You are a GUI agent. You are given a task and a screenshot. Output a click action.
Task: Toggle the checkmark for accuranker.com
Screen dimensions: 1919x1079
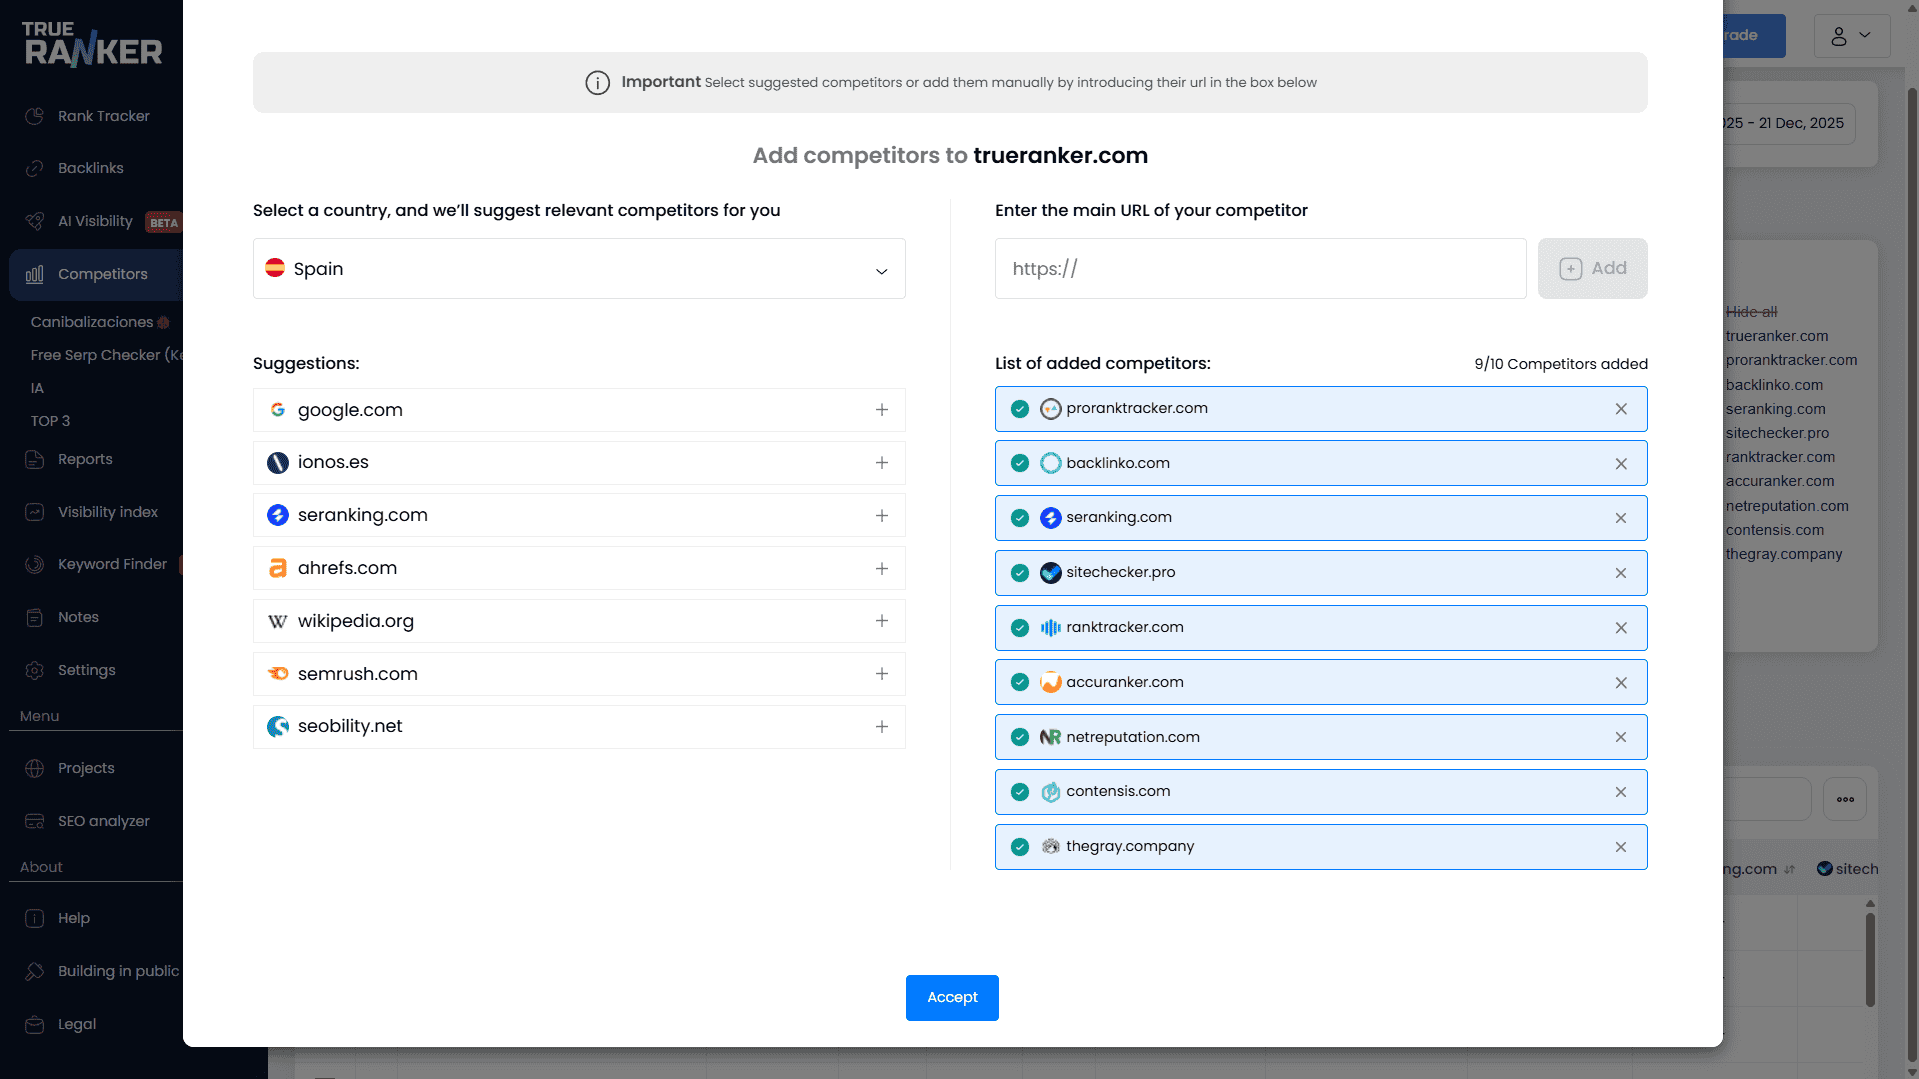tap(1019, 683)
